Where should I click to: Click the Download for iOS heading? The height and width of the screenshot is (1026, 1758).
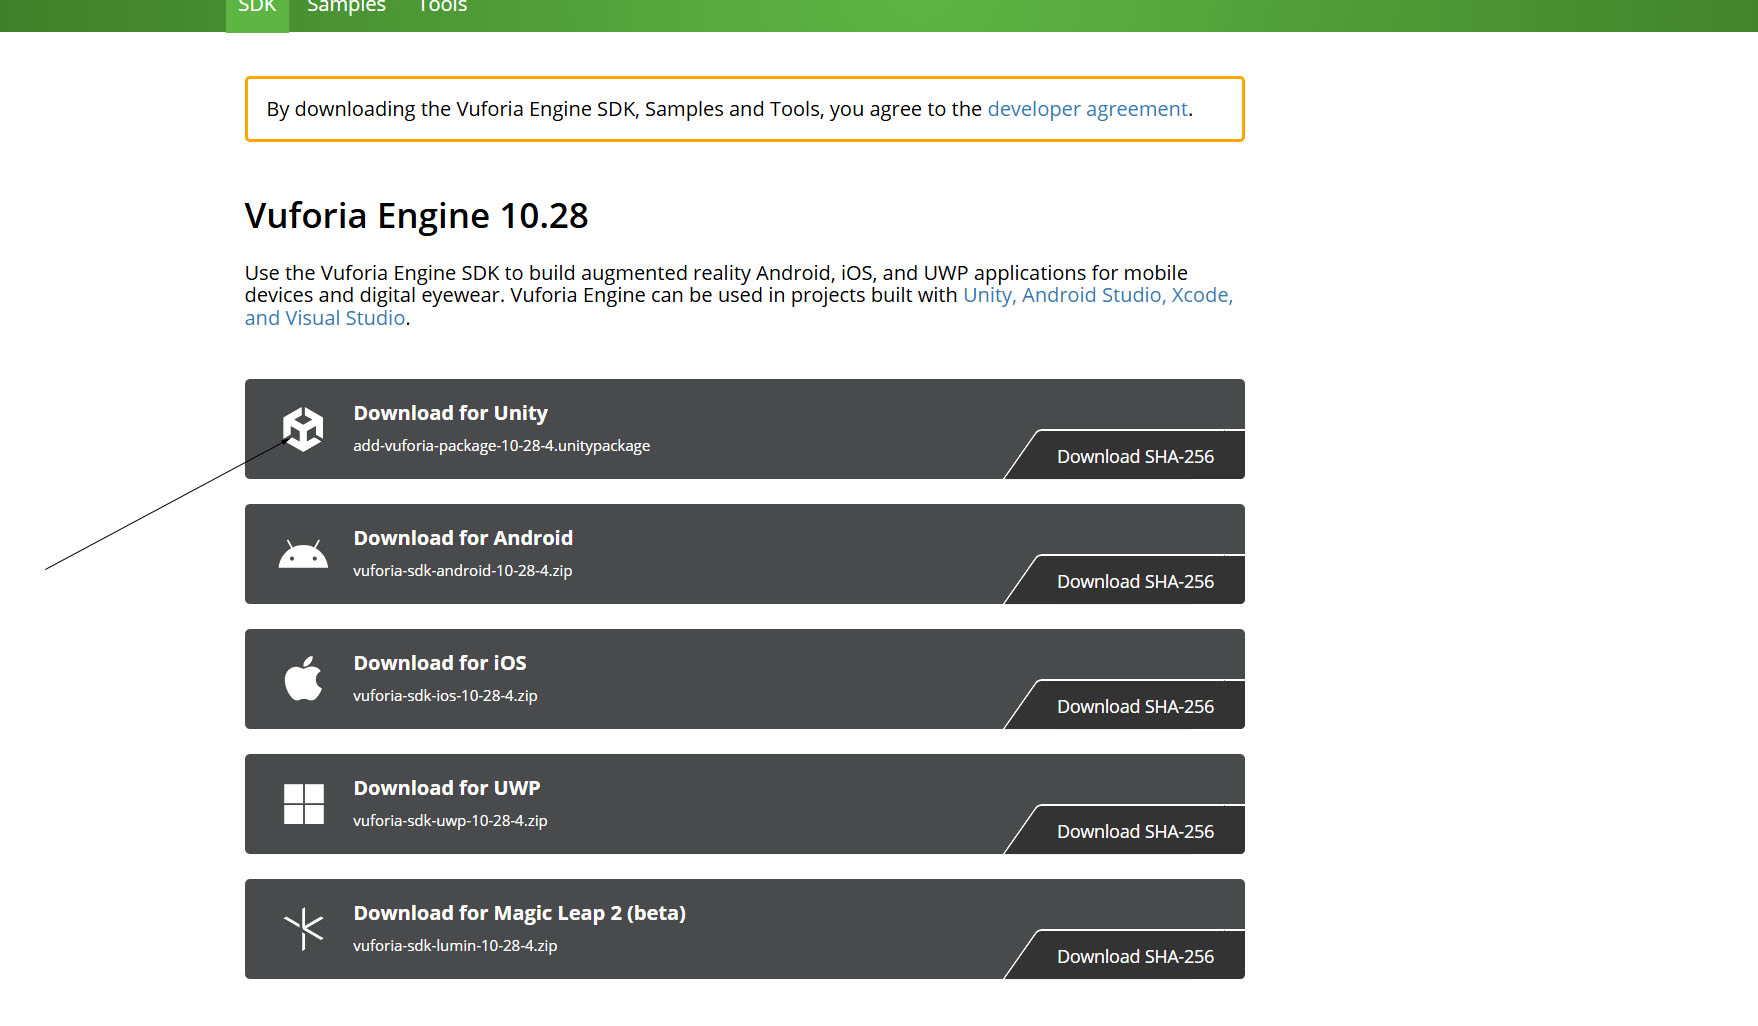[440, 663]
